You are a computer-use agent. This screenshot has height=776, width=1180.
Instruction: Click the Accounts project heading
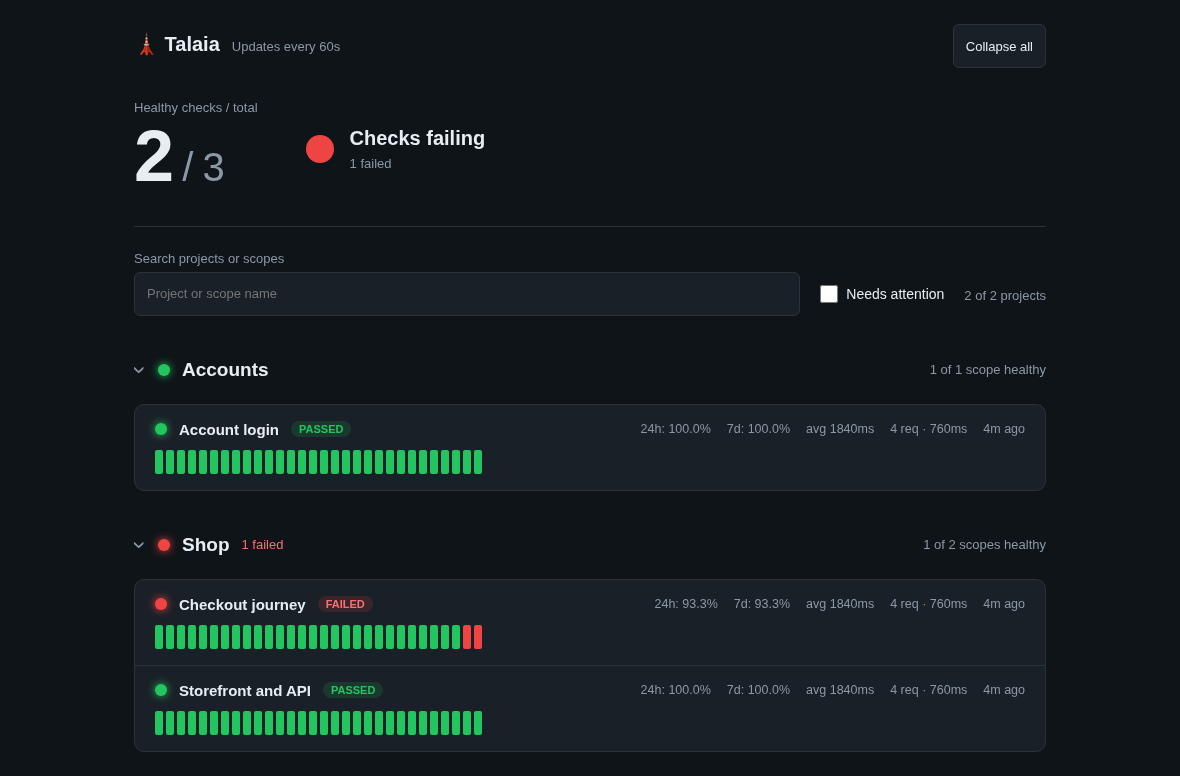pos(225,370)
